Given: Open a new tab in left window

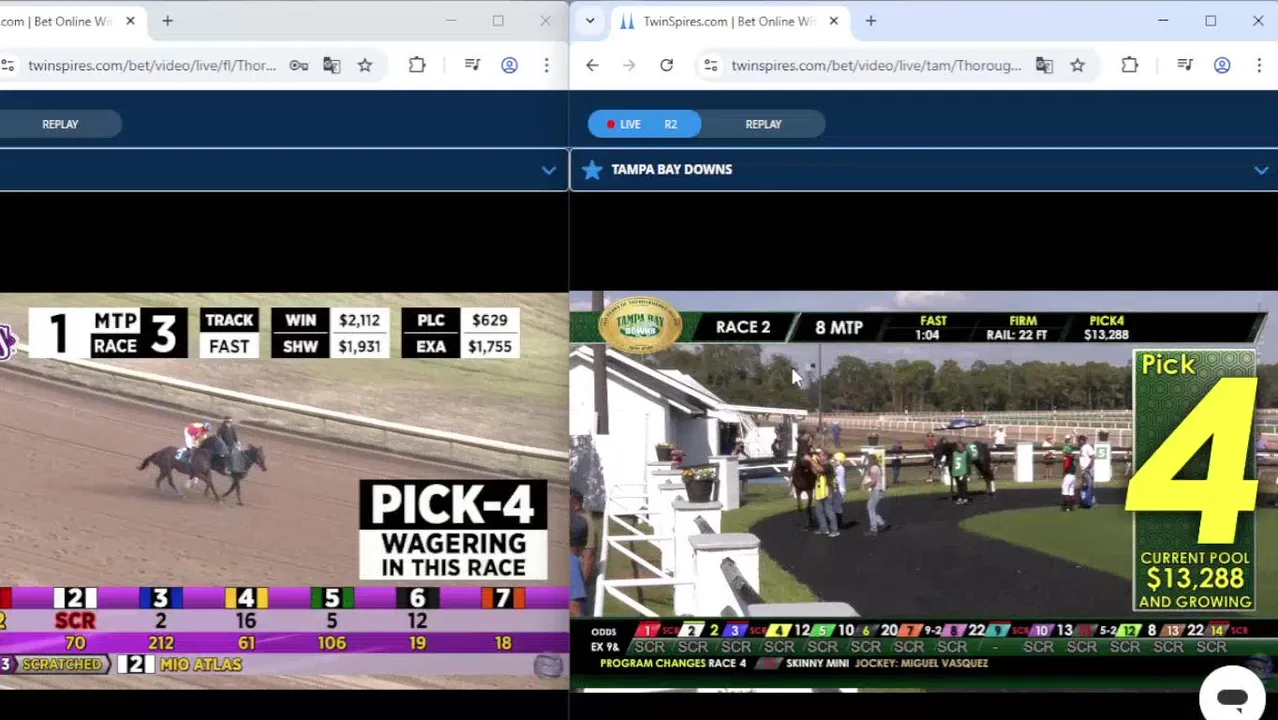Looking at the screenshot, I should (167, 21).
